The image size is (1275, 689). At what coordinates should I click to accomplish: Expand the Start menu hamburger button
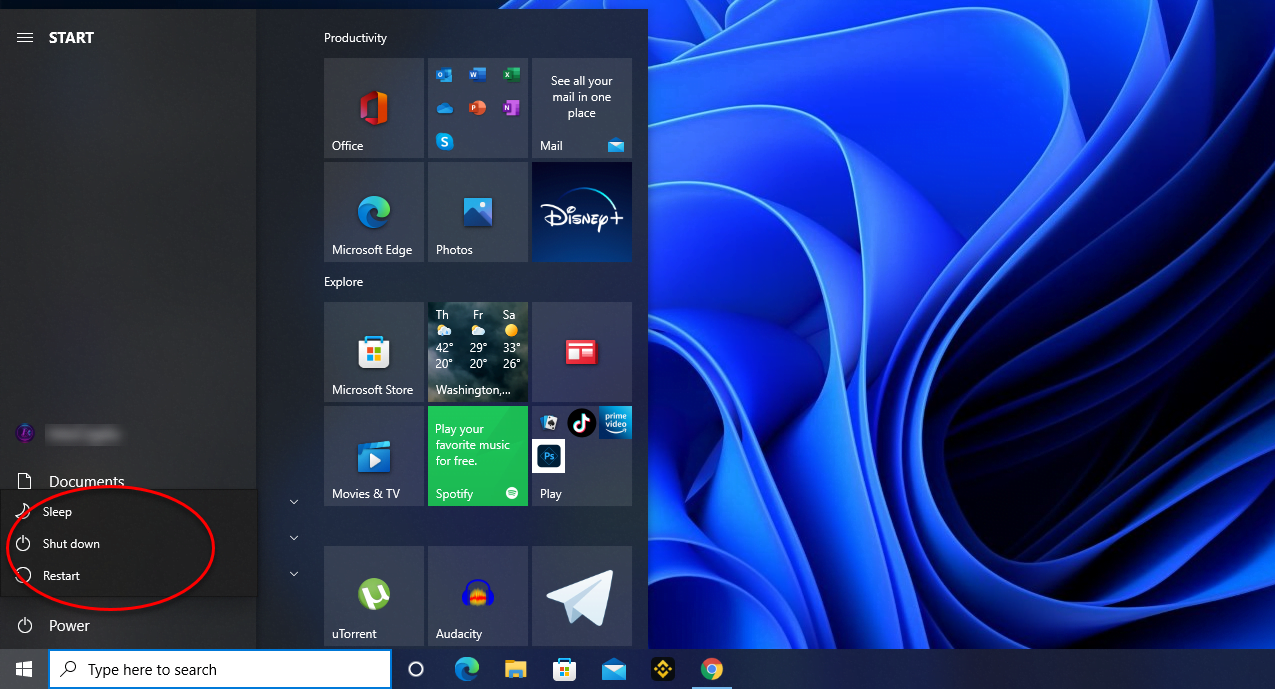click(25, 38)
